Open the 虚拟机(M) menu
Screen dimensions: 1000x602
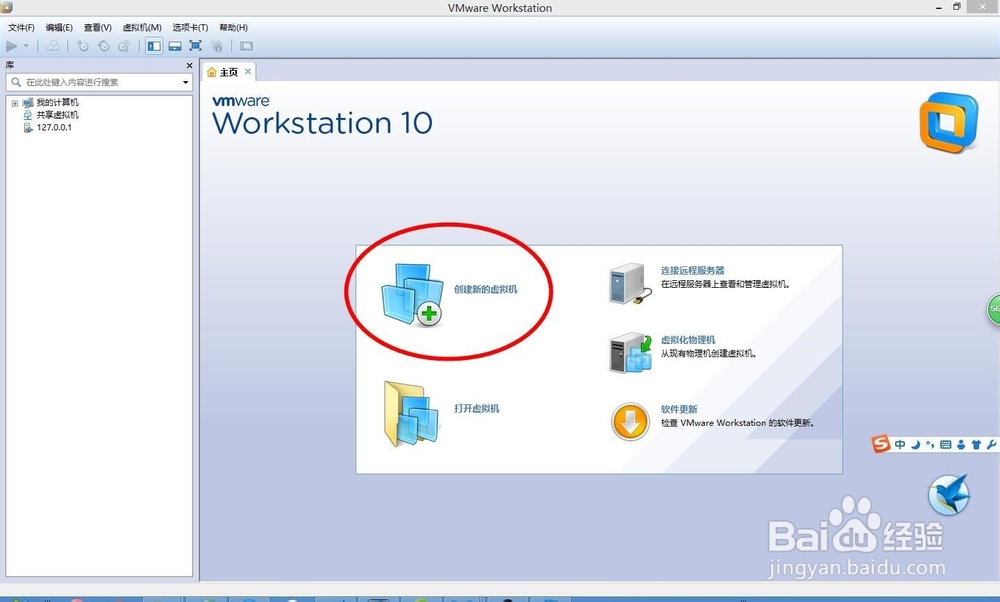click(142, 27)
